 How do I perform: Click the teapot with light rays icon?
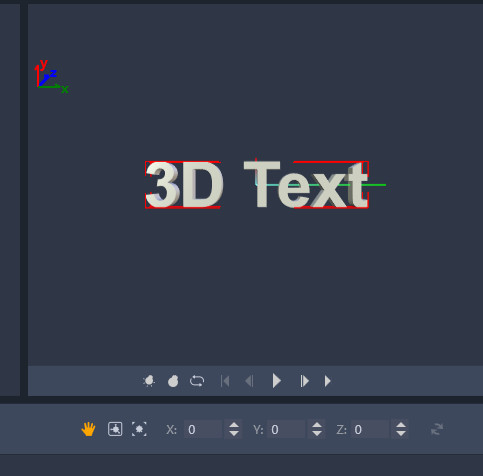(x=149, y=381)
